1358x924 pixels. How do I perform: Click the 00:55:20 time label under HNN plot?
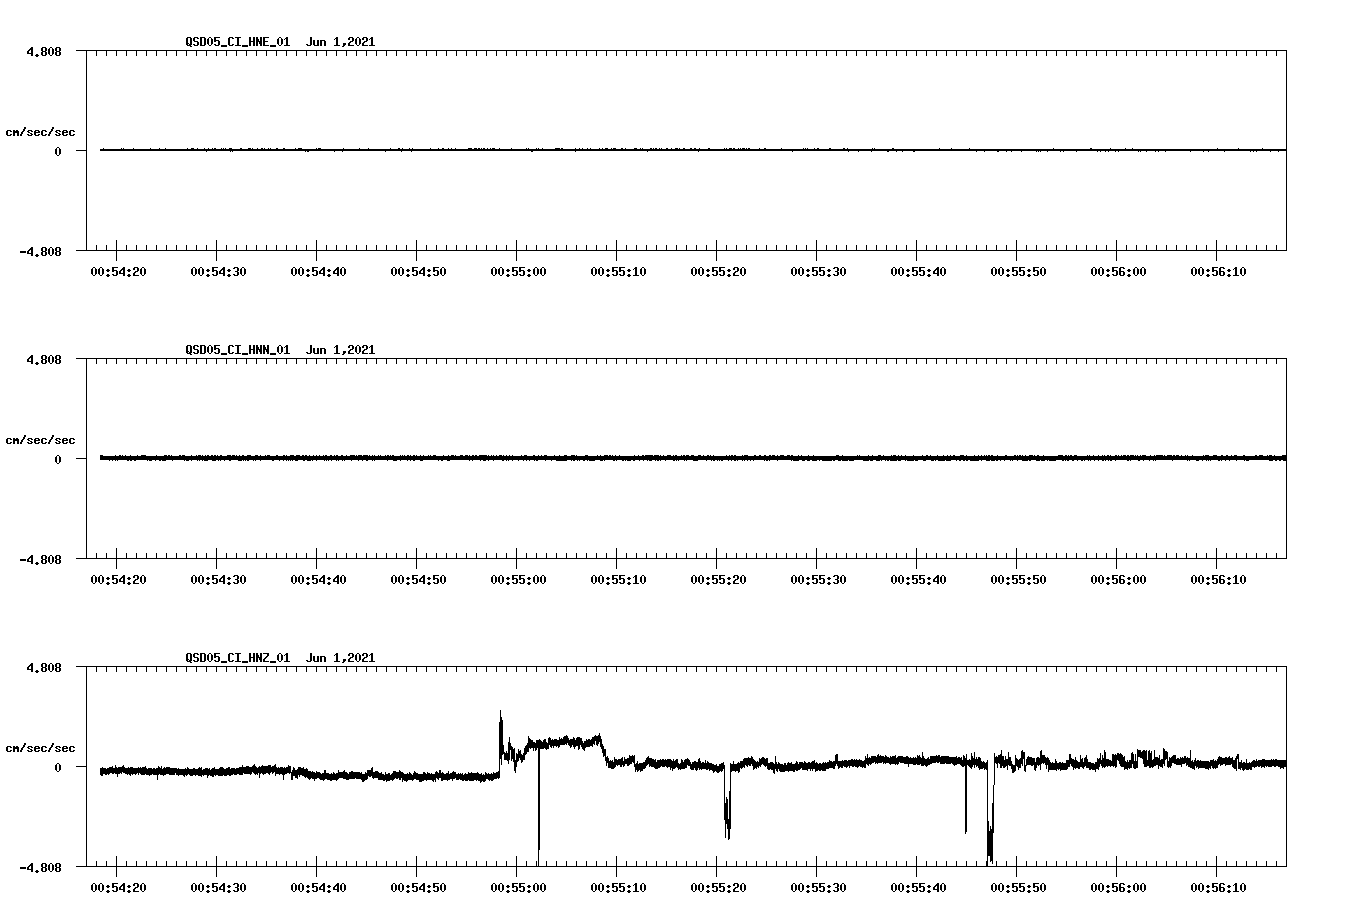[718, 580]
